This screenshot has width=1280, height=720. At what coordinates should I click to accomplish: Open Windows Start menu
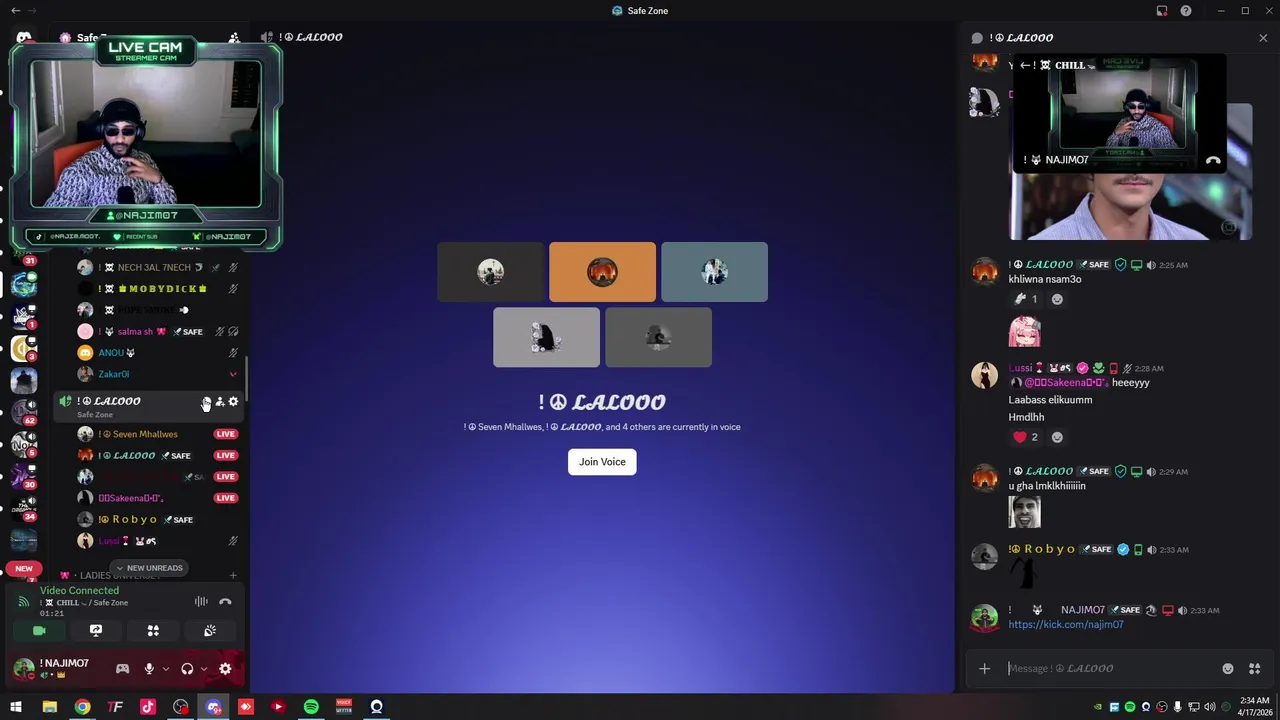click(16, 707)
